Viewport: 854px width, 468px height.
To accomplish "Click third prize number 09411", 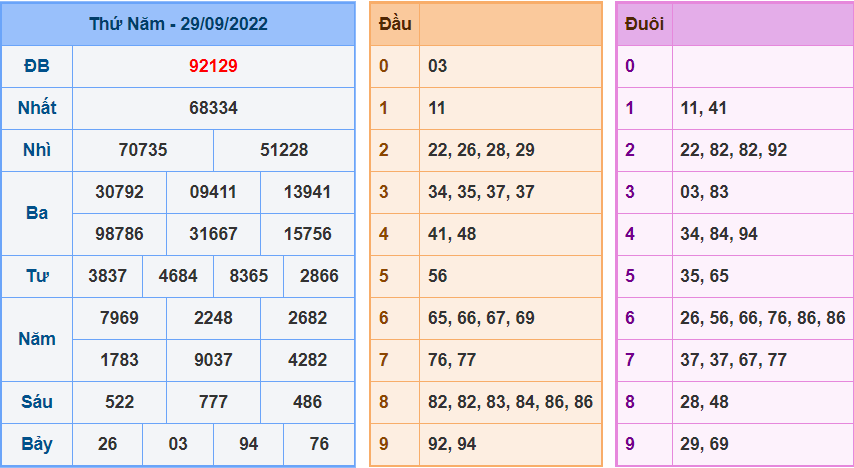I will pos(213,192).
